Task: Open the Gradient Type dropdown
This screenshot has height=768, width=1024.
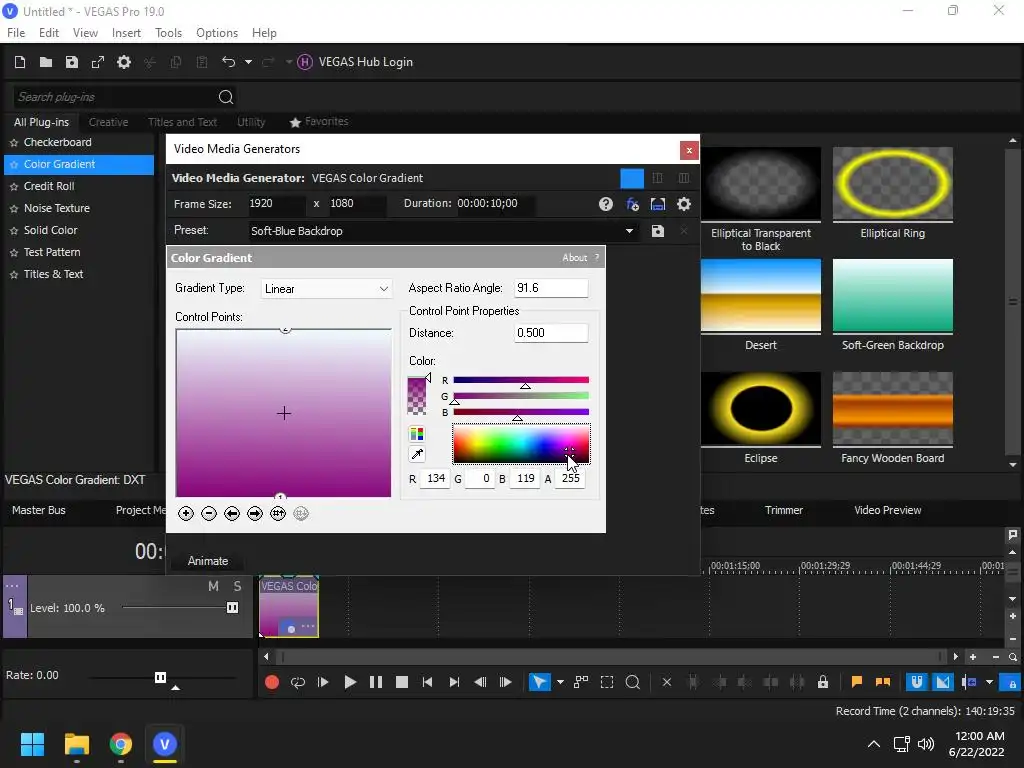Action: (x=326, y=289)
